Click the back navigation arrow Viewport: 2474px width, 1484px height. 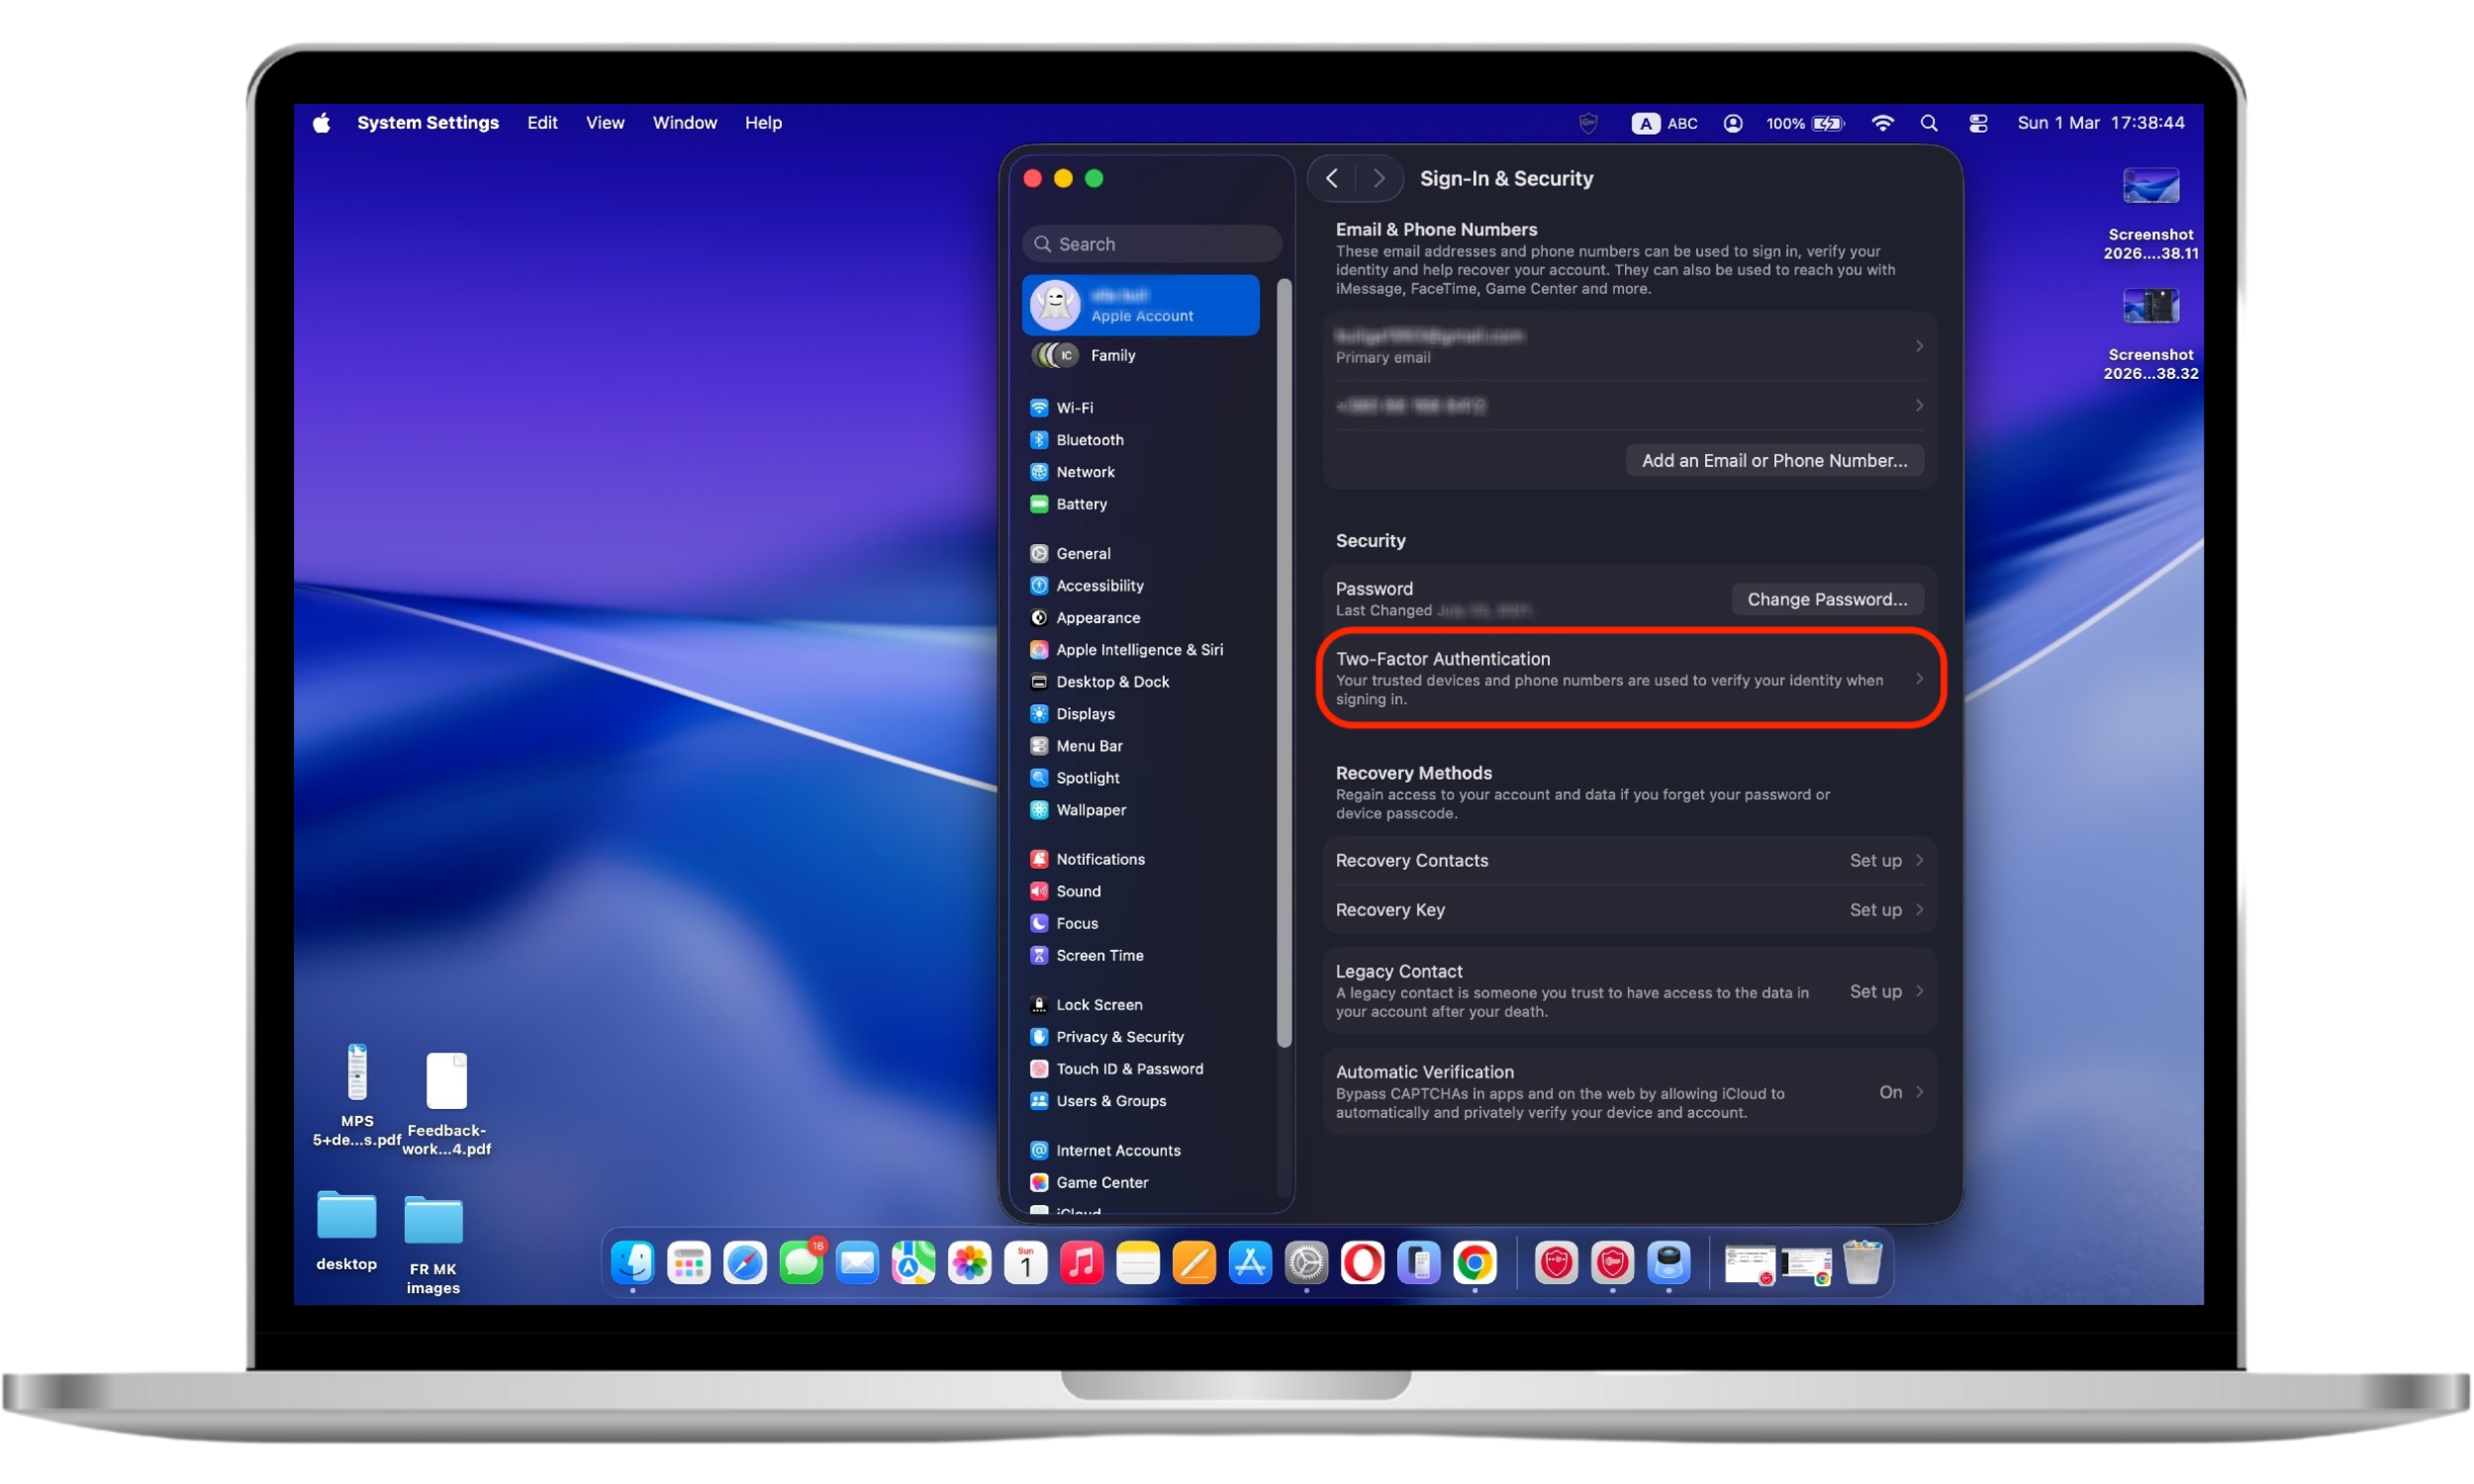click(x=1331, y=177)
